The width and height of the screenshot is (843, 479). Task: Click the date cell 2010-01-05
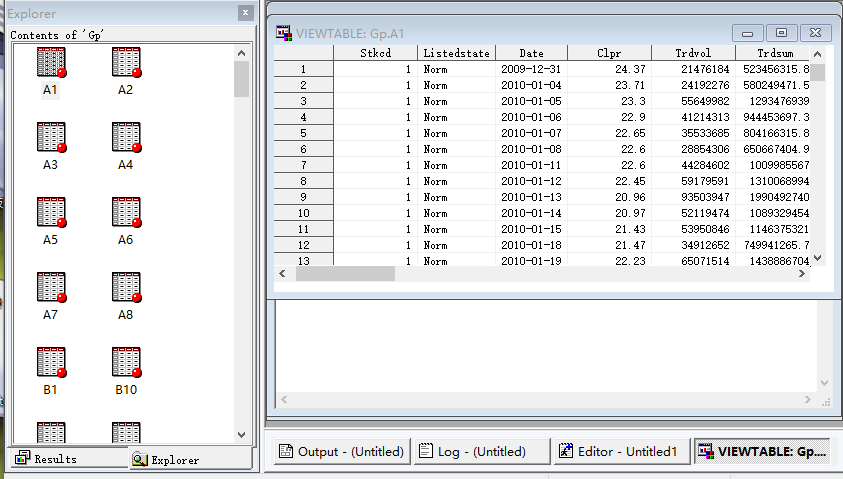(531, 101)
